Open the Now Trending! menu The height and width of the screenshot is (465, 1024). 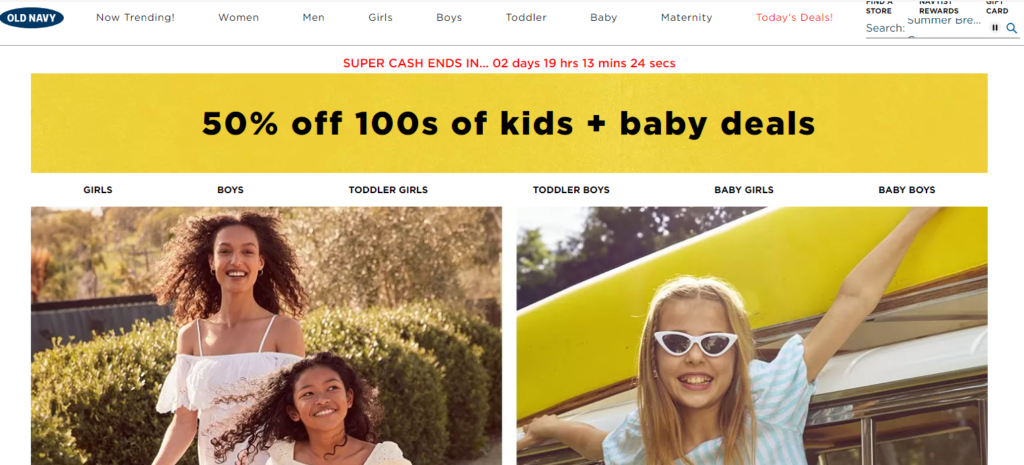(x=135, y=18)
